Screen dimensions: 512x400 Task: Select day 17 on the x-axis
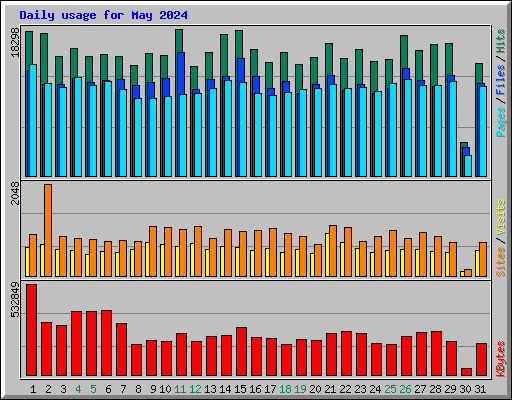[270, 389]
